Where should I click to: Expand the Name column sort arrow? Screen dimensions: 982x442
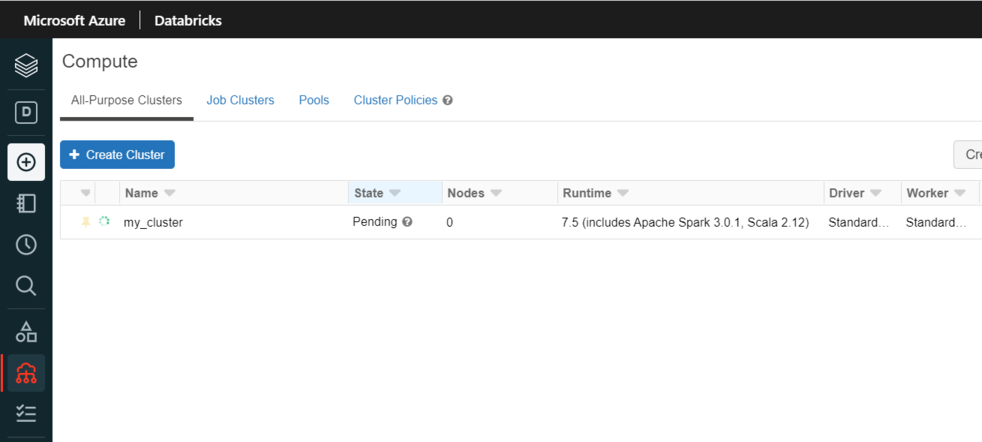(169, 193)
